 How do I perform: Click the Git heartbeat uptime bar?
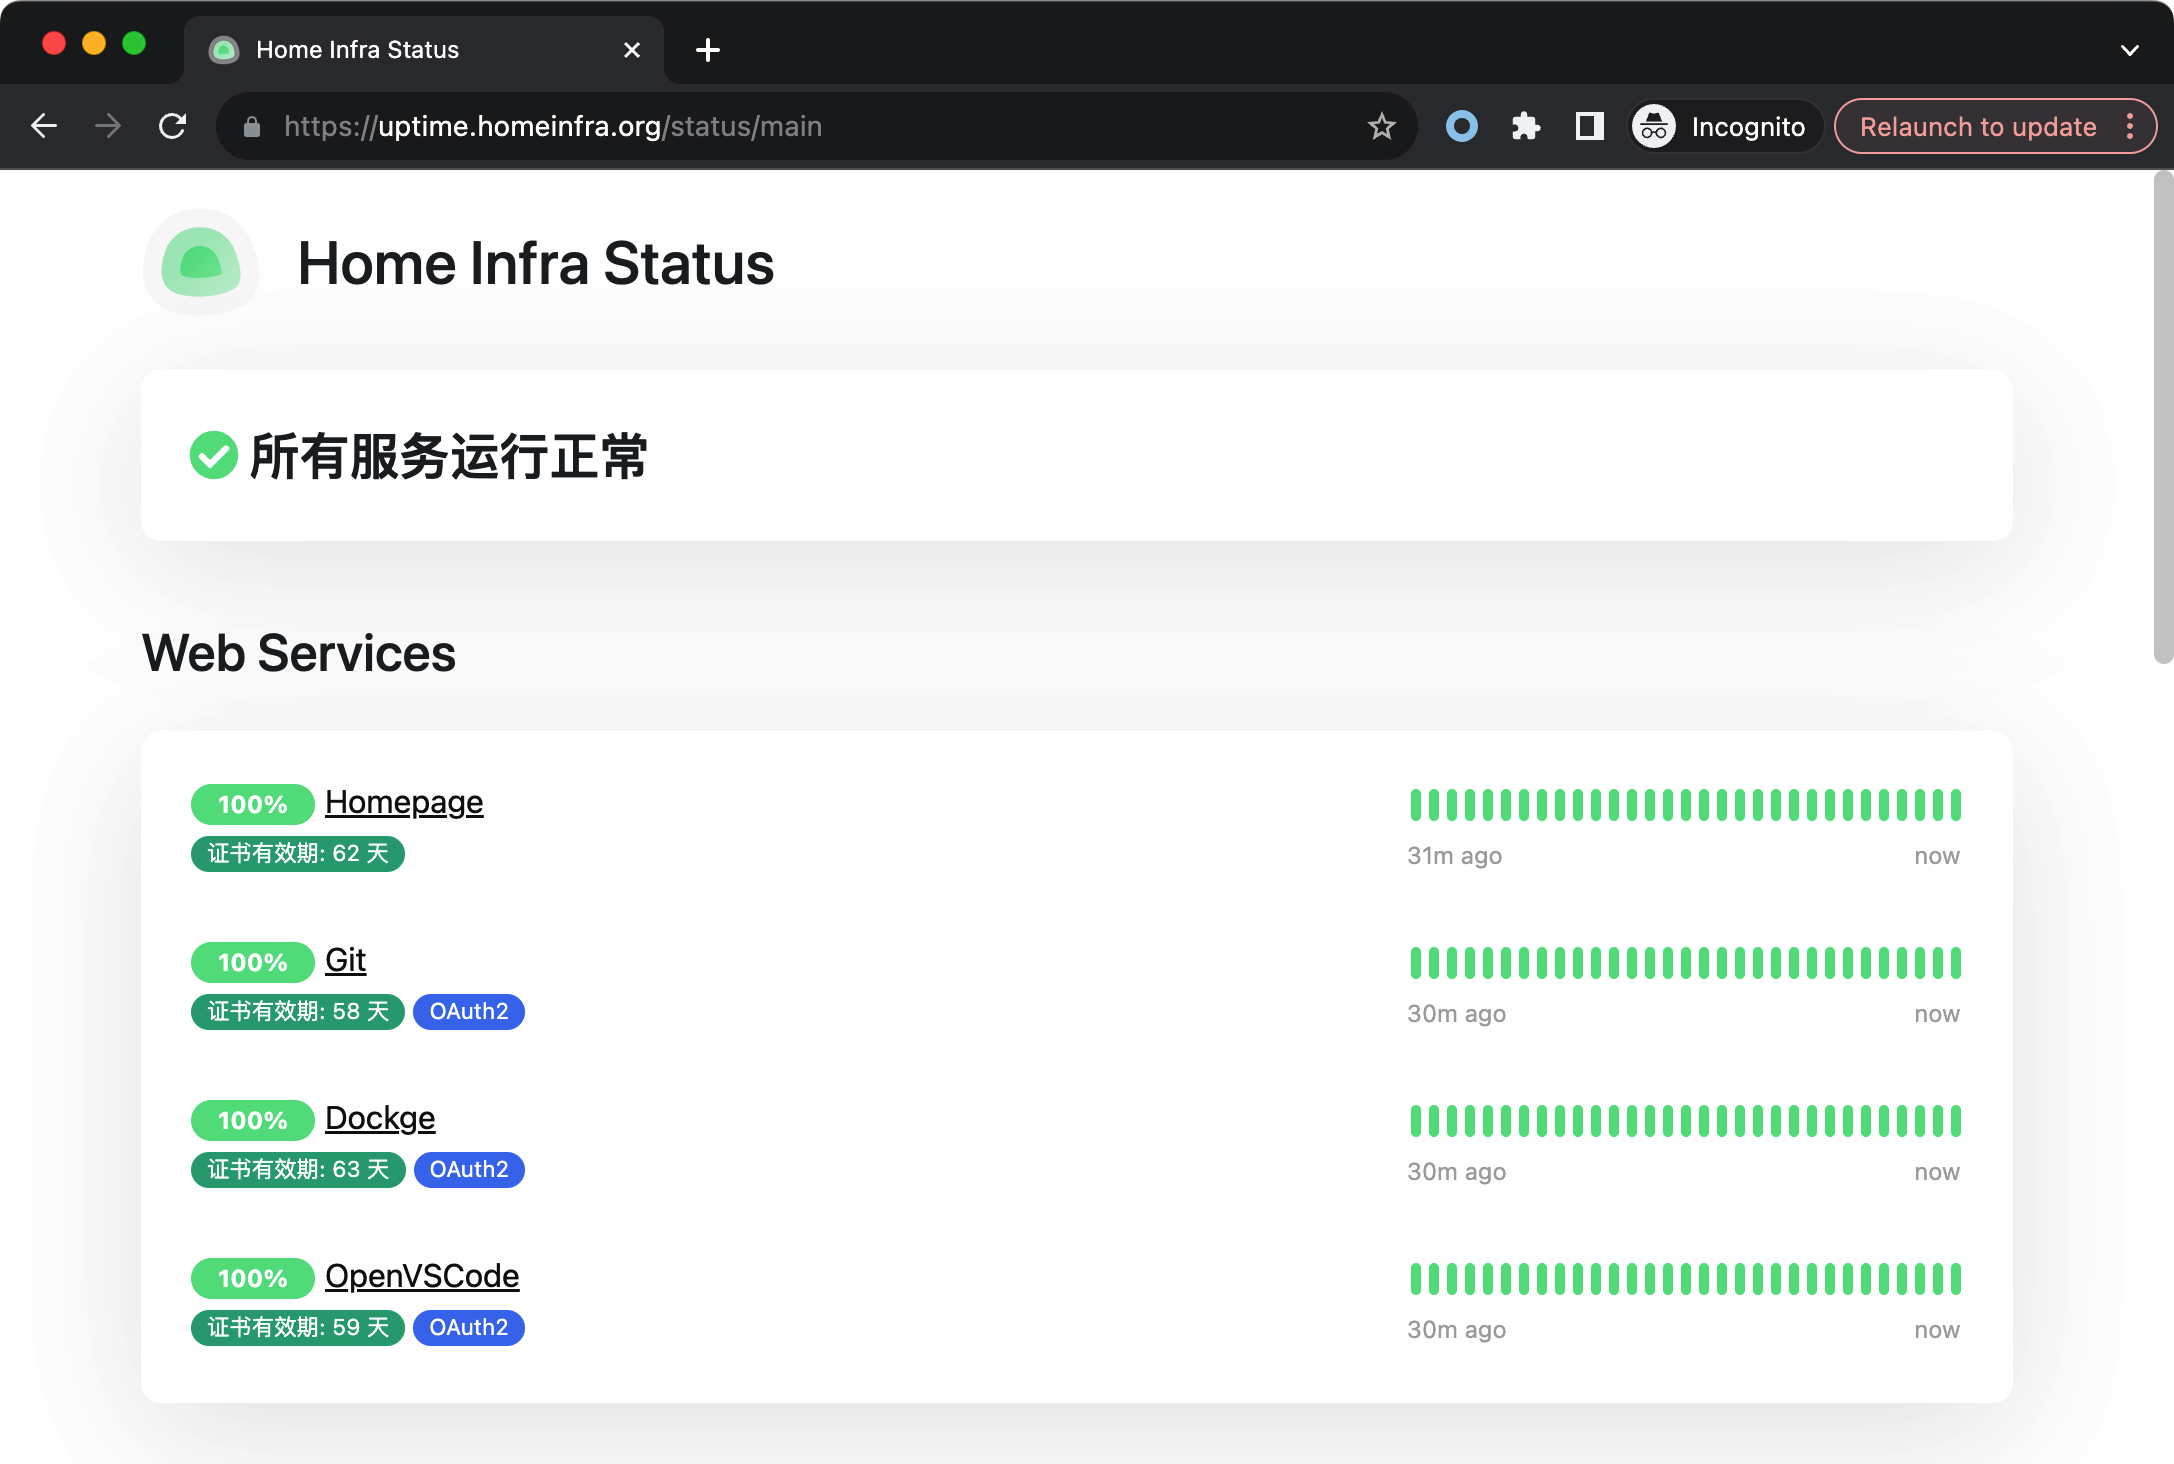1685,963
